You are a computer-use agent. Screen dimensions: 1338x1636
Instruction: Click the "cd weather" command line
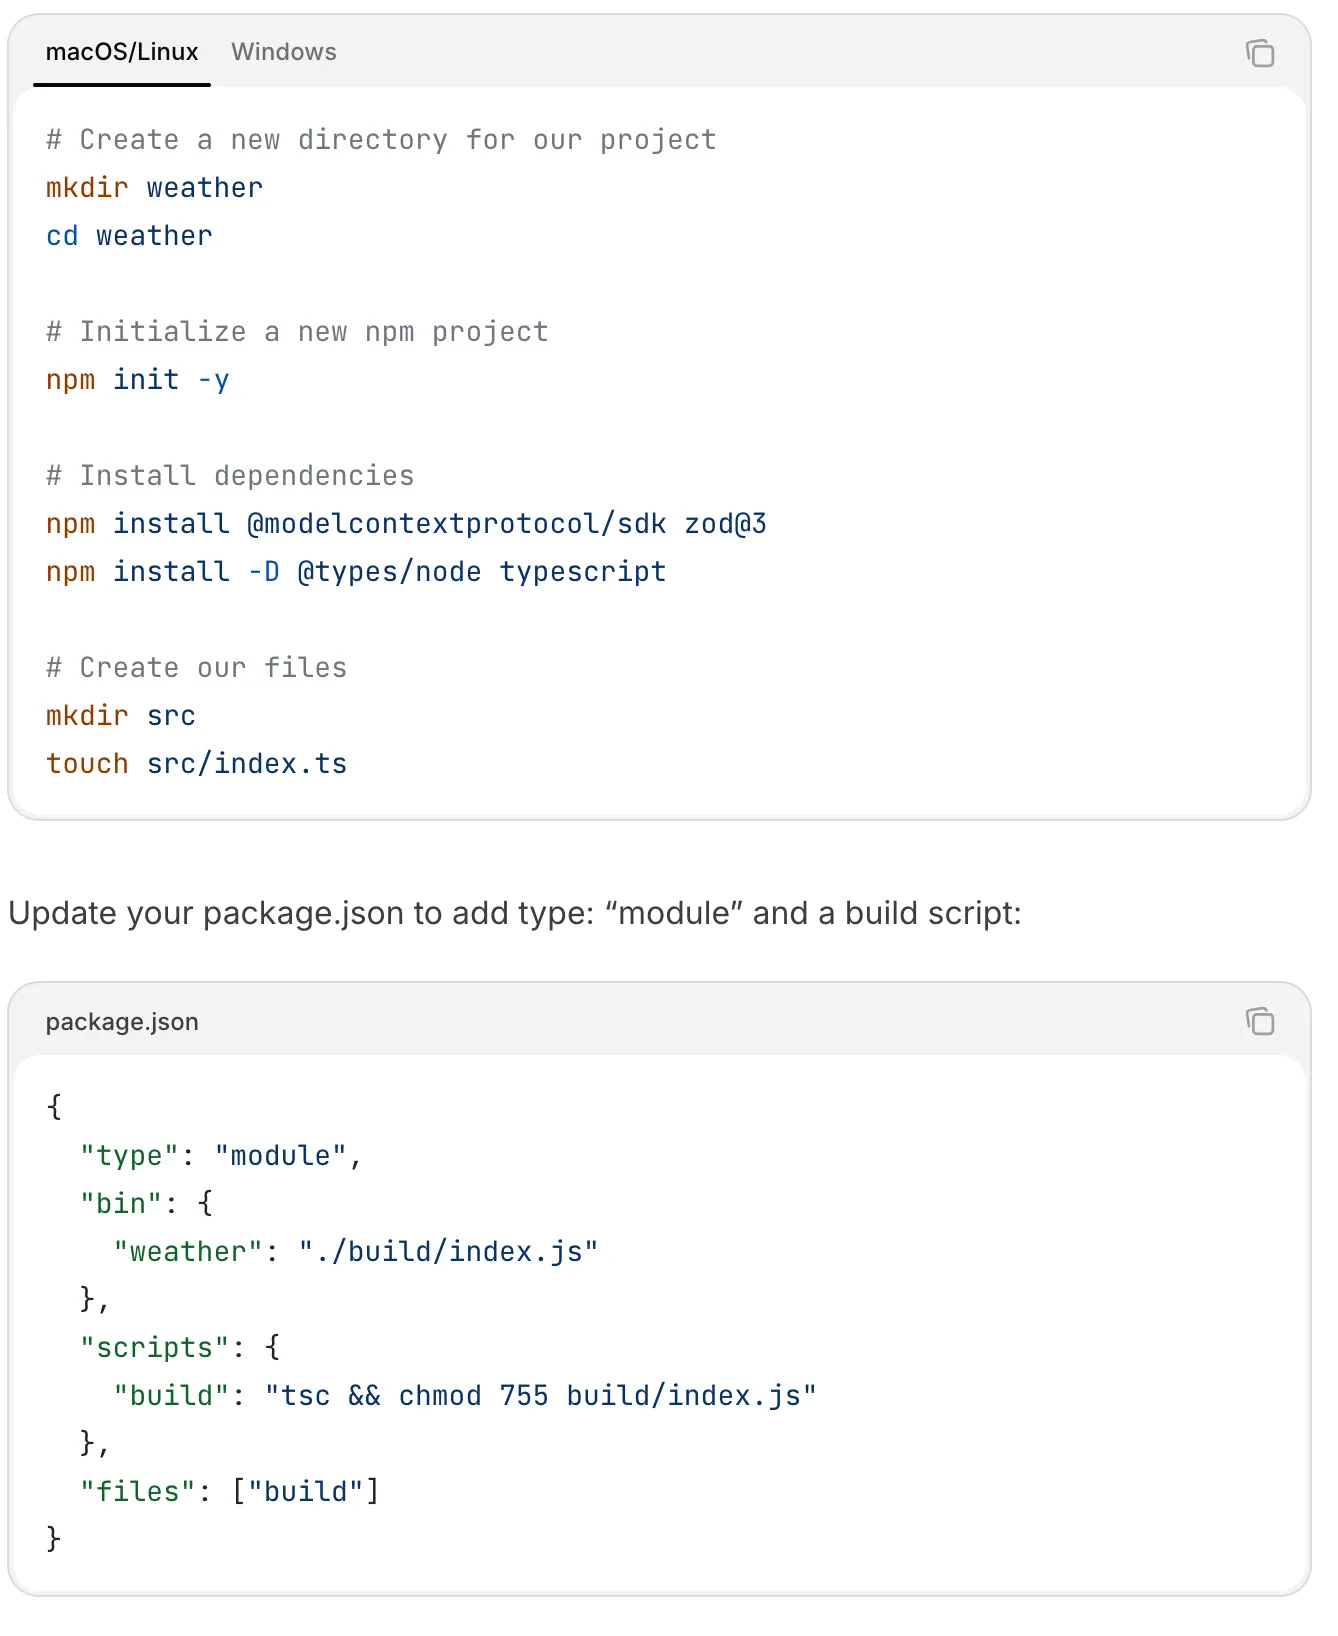(130, 236)
